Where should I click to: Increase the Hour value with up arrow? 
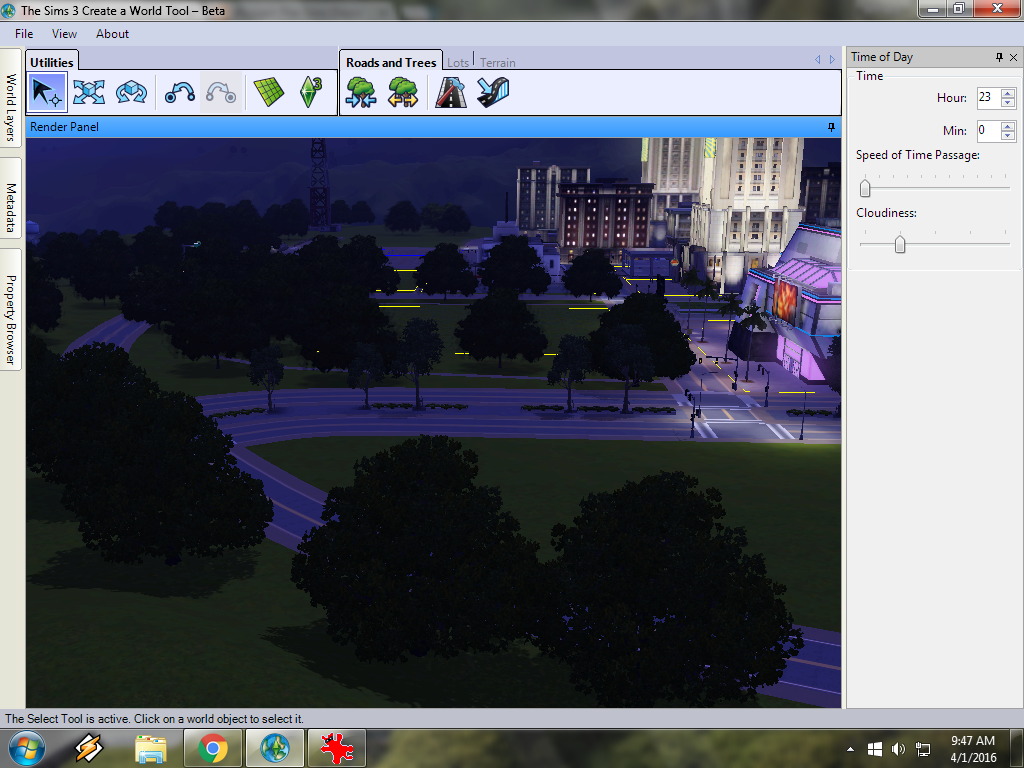(x=1008, y=93)
